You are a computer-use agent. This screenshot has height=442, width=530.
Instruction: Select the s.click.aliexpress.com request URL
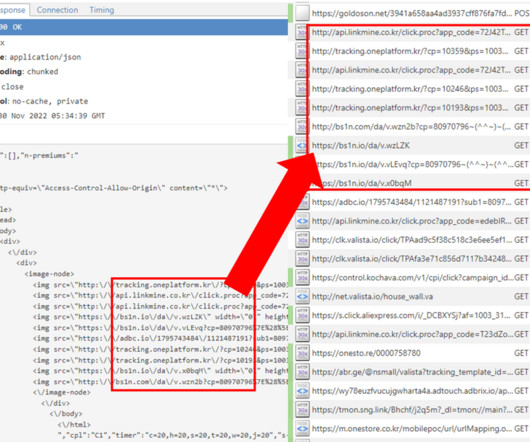[411, 315]
